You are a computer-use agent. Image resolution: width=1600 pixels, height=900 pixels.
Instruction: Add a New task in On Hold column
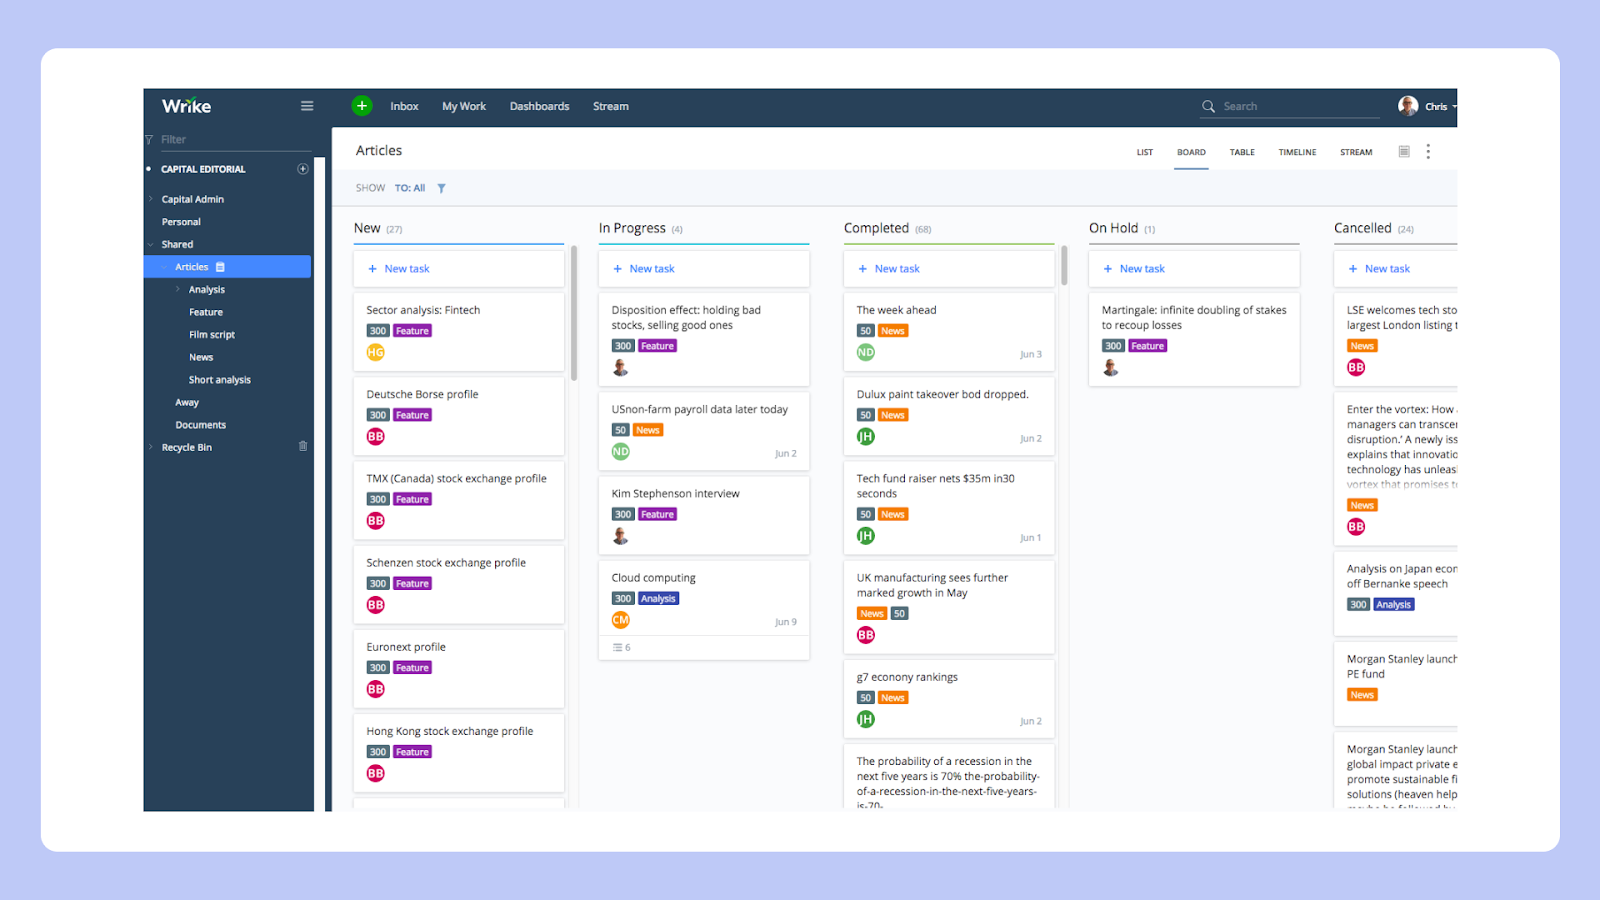coord(1141,269)
